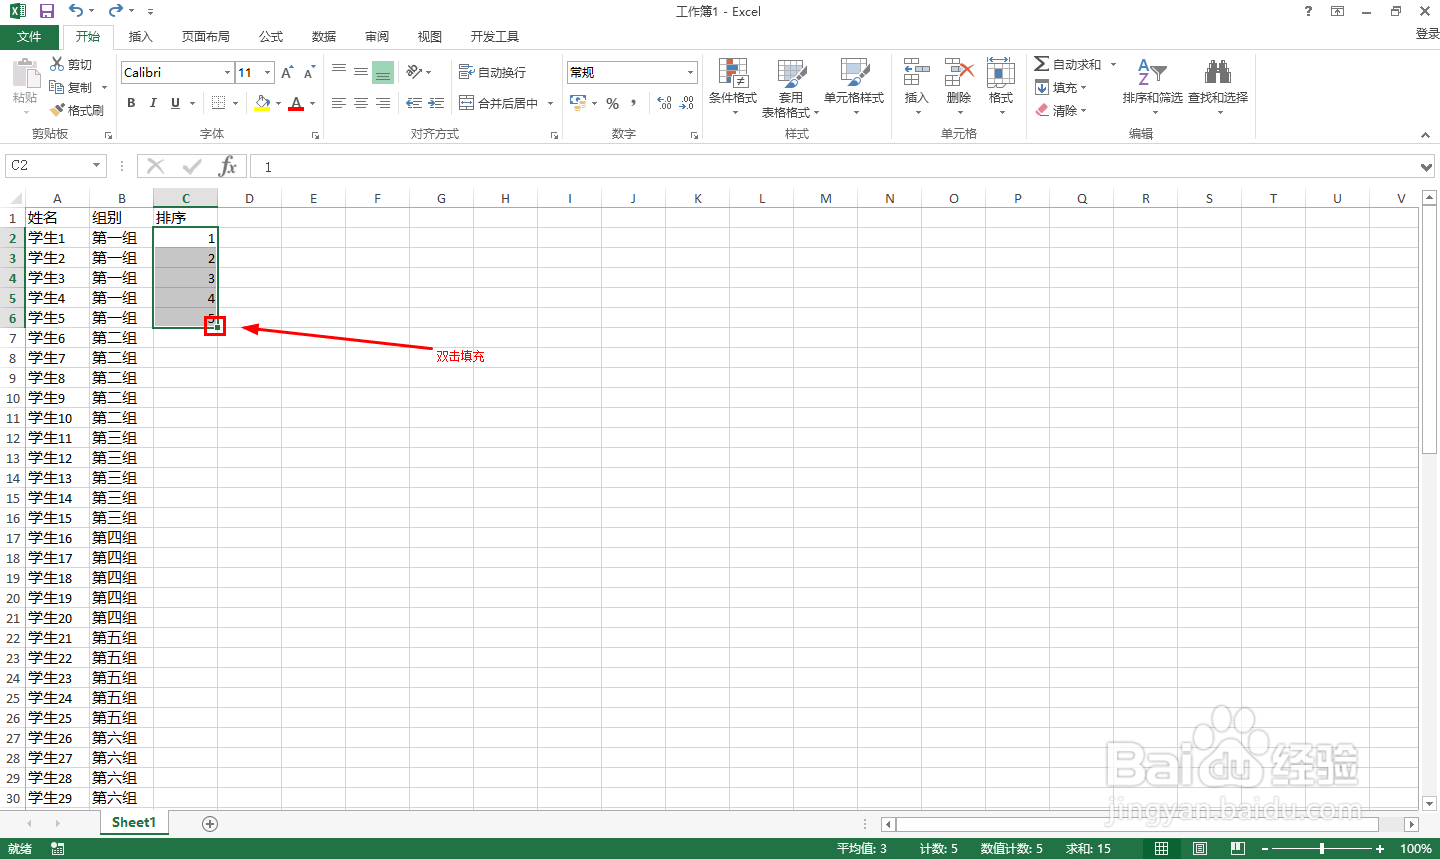This screenshot has width=1440, height=859.
Task: Center cell text horizontally
Action: [361, 103]
